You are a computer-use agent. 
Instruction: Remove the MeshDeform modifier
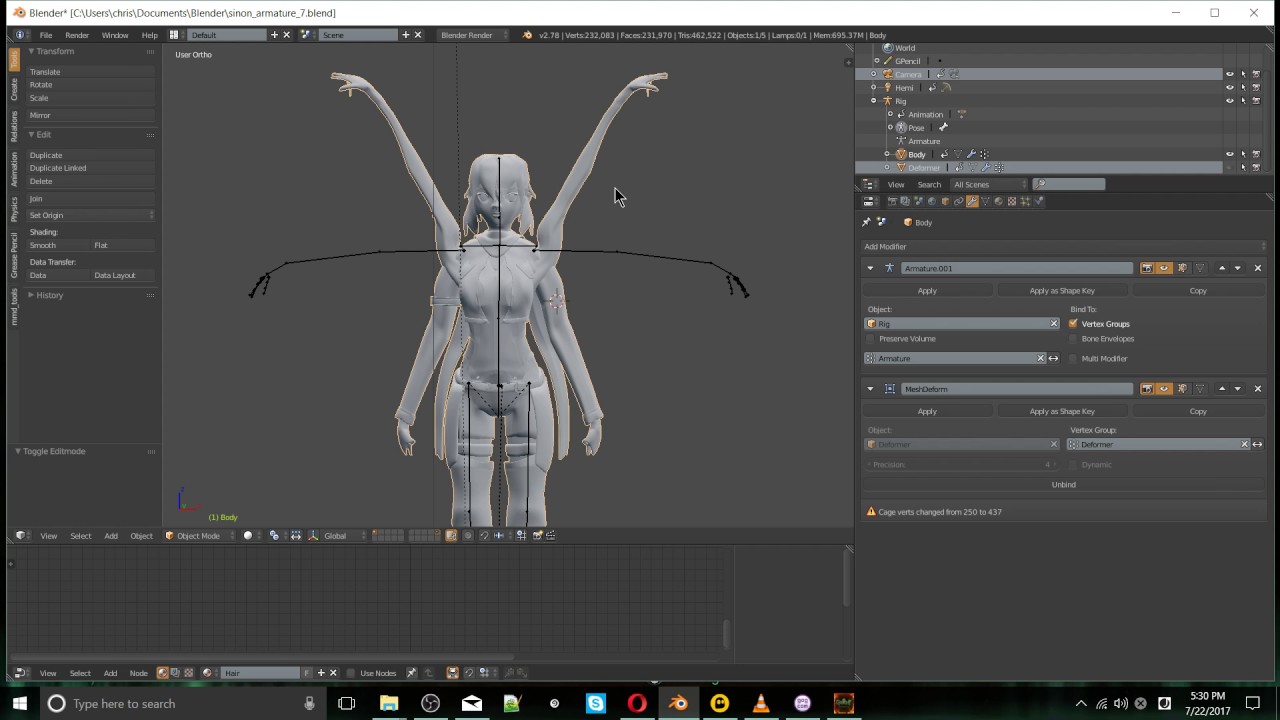[1258, 389]
